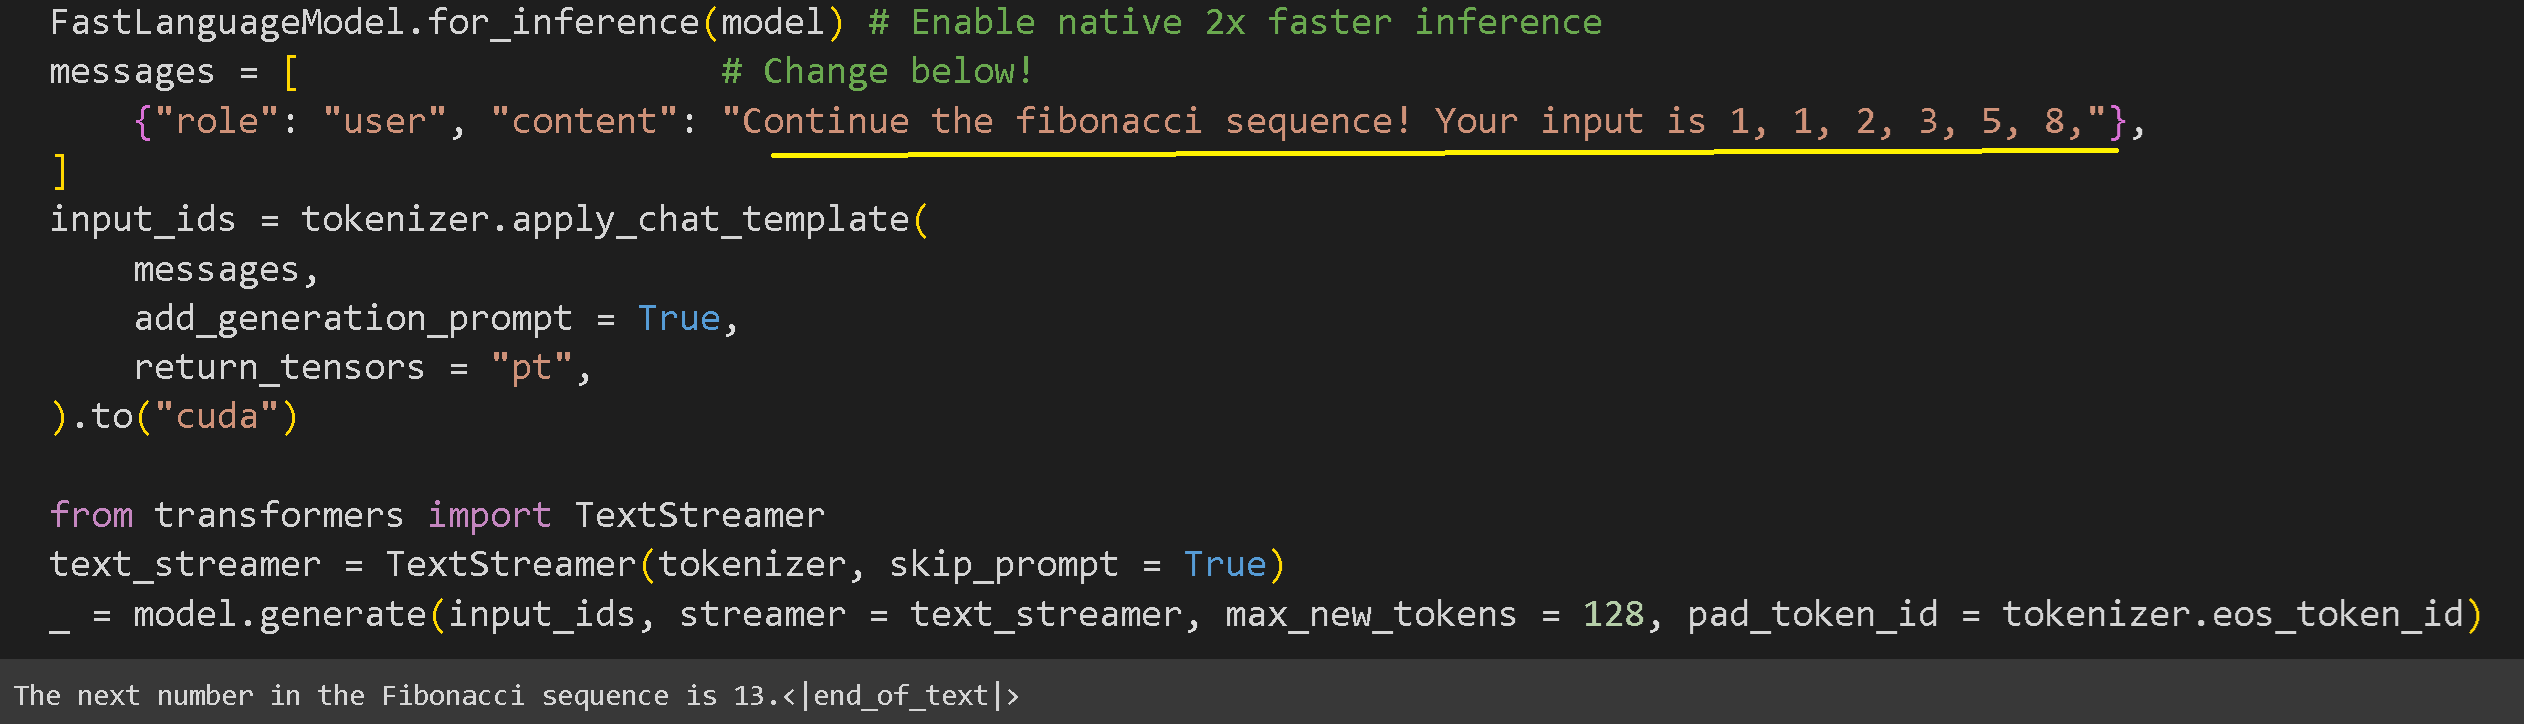The image size is (2524, 724).
Task: Click the TextStreamer name in import line
Action: (699, 516)
